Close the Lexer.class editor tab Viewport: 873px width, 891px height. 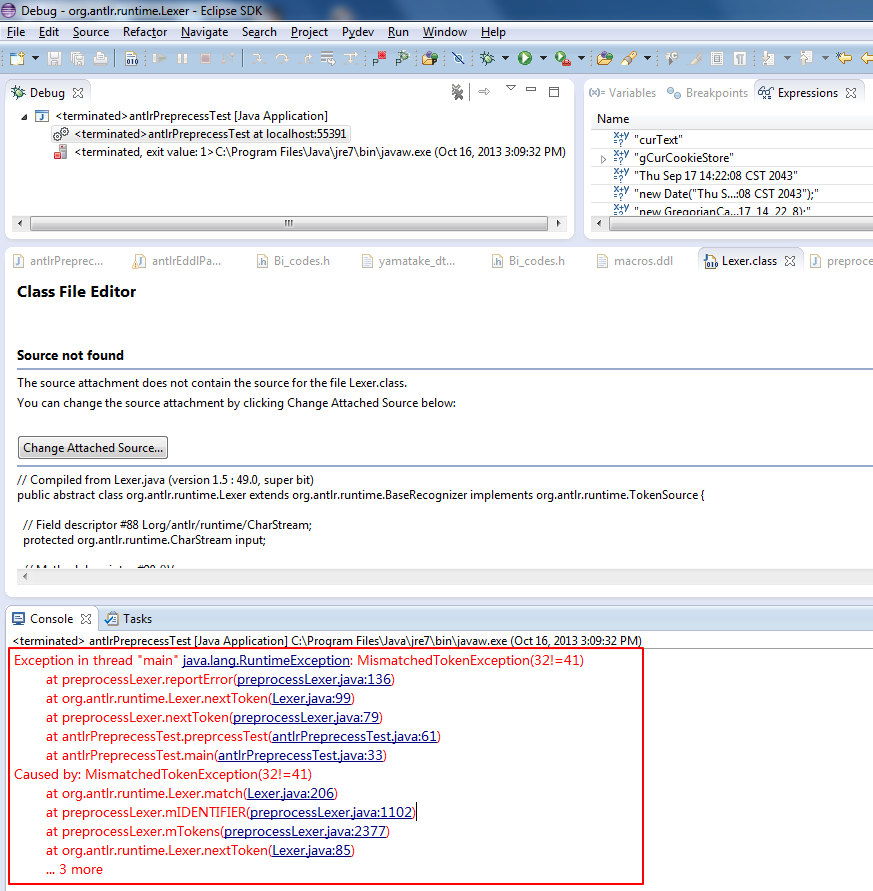click(x=790, y=261)
